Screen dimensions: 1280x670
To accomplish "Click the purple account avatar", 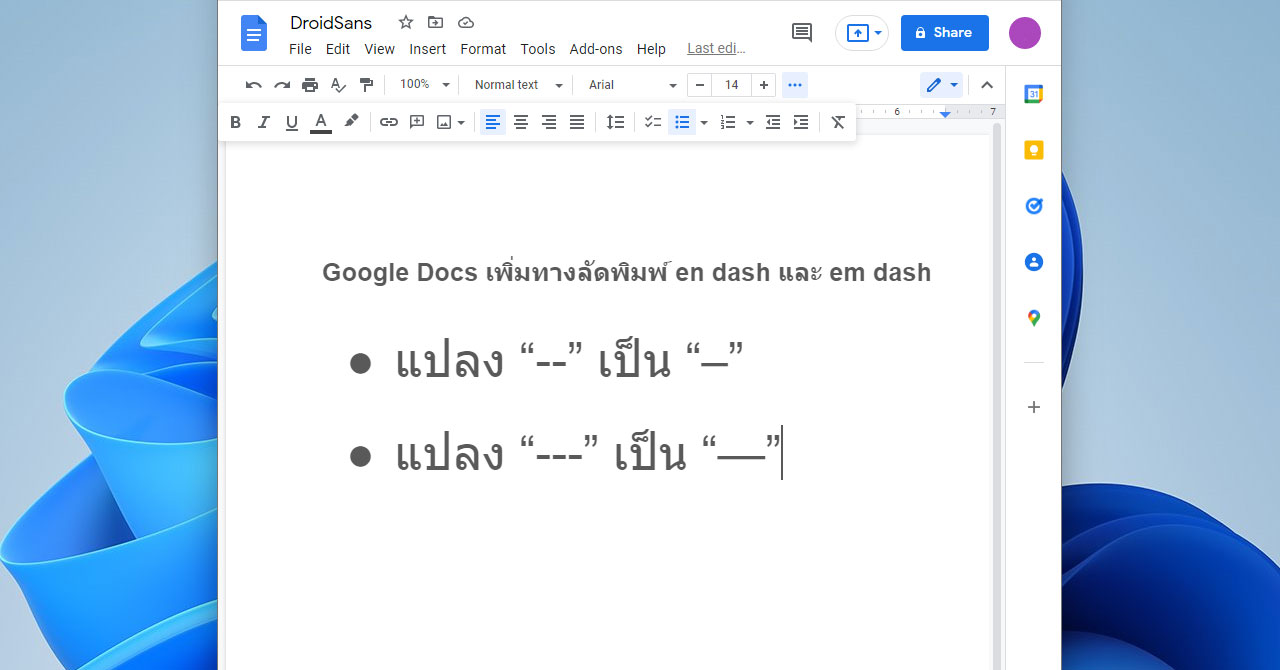I will (1025, 33).
